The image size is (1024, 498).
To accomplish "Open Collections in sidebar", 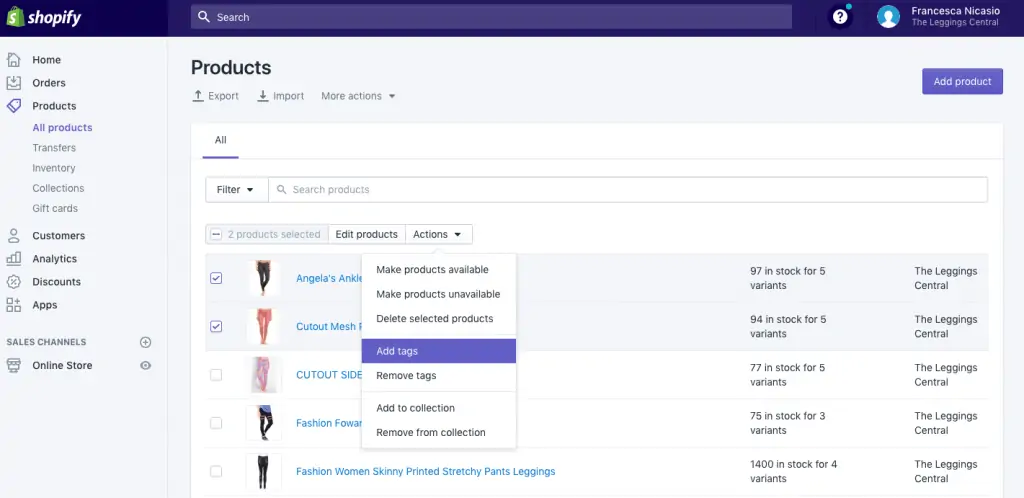I will 58,189.
